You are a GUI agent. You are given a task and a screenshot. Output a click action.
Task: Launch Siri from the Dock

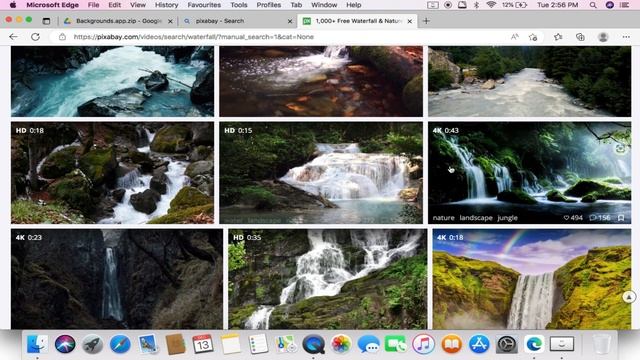[65, 344]
